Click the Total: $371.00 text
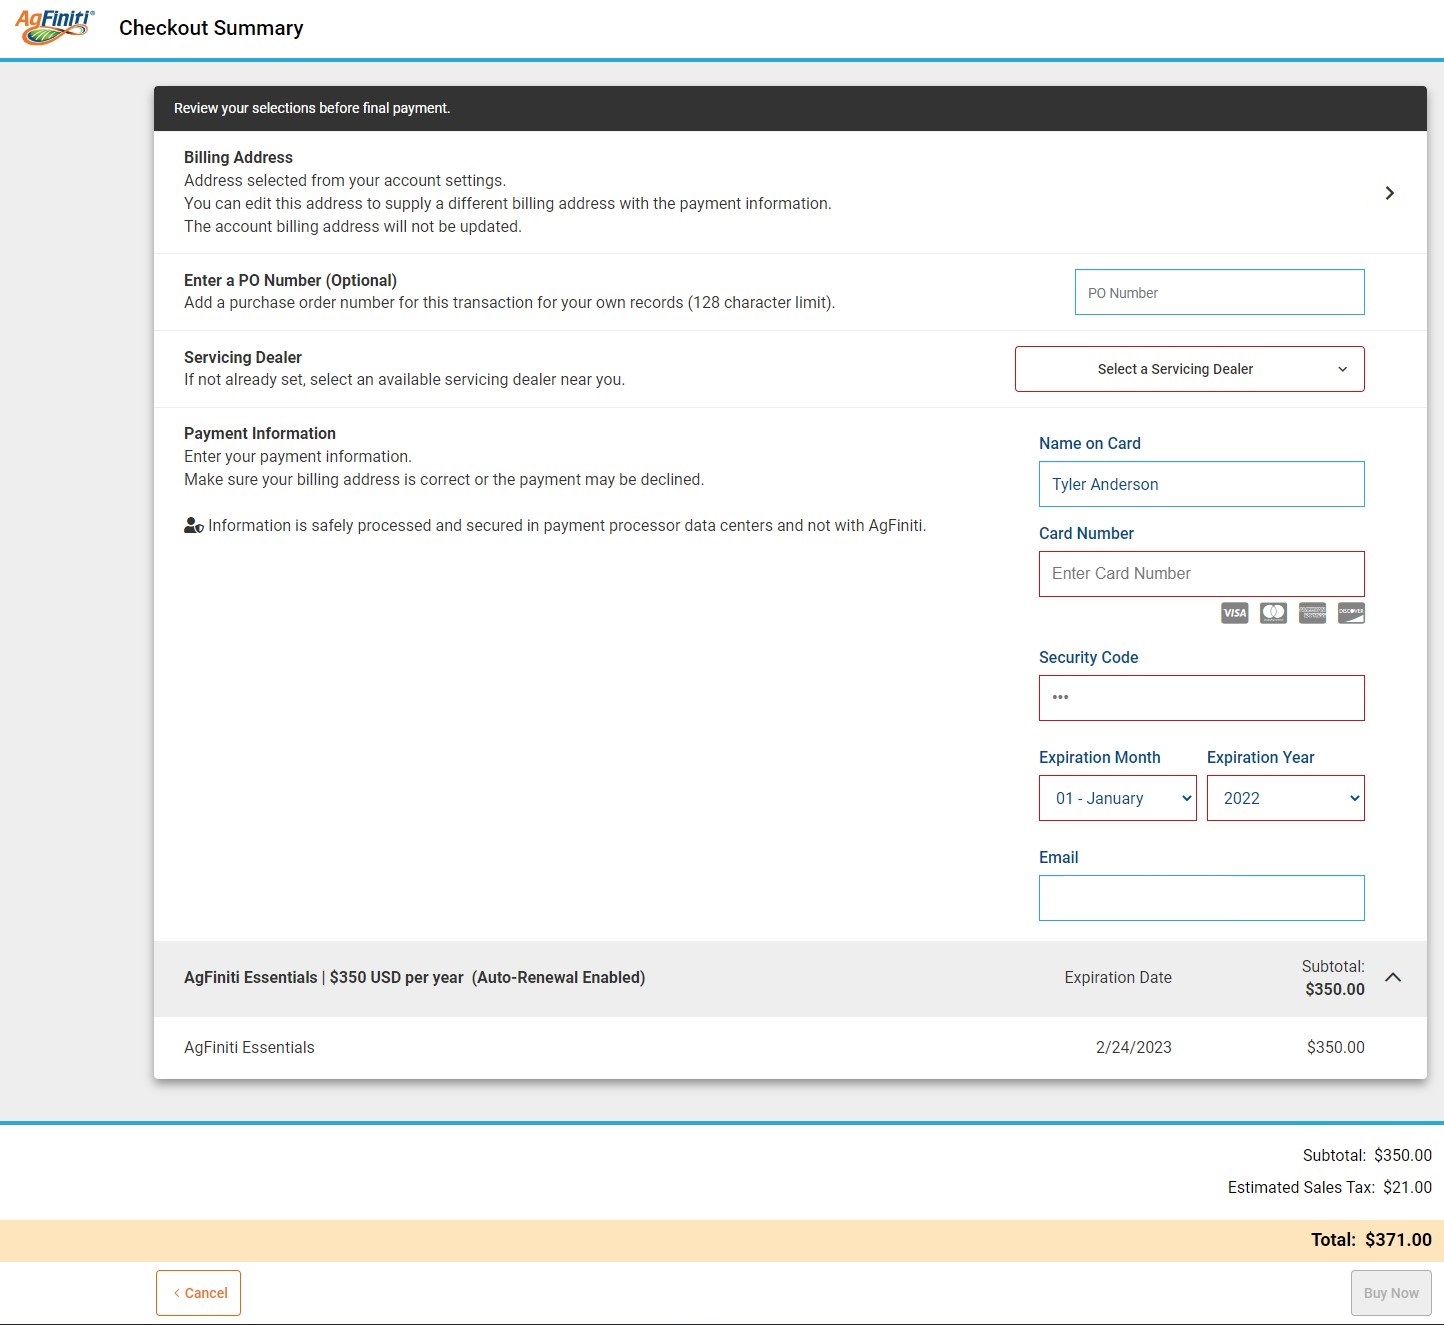 (1371, 1240)
